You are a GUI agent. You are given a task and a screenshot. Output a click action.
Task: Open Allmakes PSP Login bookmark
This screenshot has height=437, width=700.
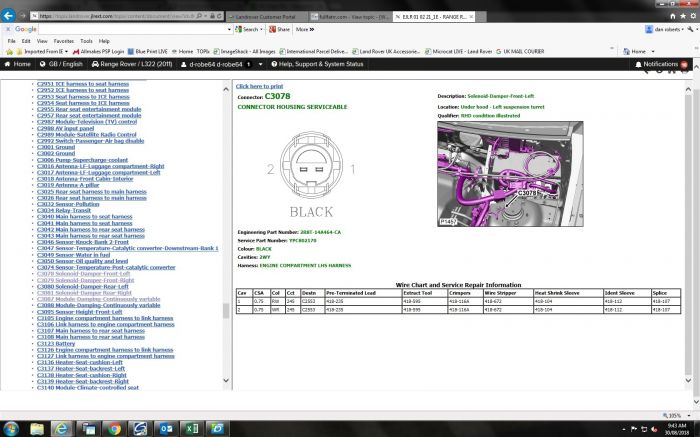(x=98, y=52)
